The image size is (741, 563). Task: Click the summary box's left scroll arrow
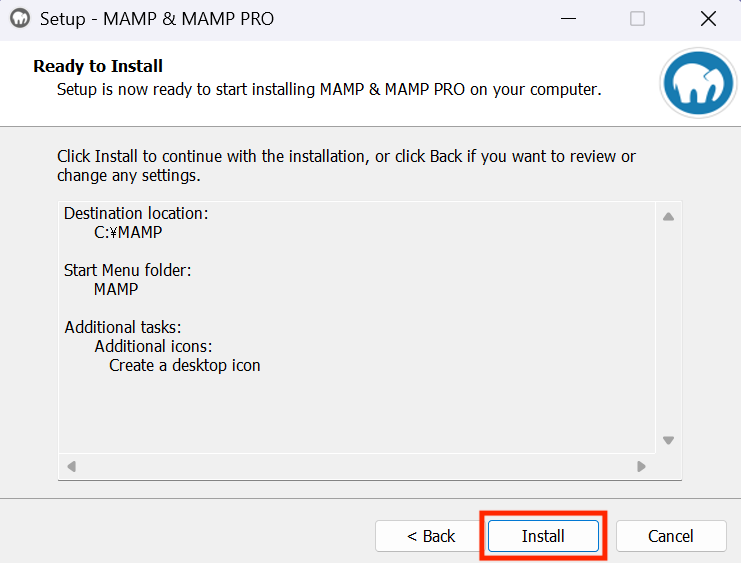pos(72,467)
